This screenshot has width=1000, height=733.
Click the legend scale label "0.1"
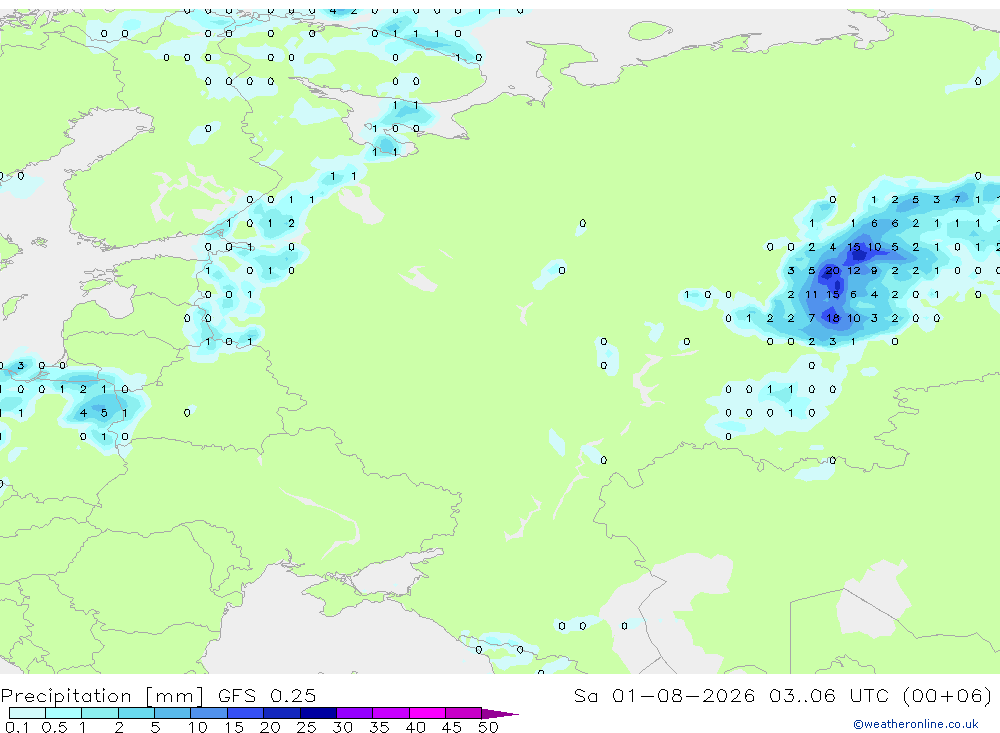[x=17, y=727]
